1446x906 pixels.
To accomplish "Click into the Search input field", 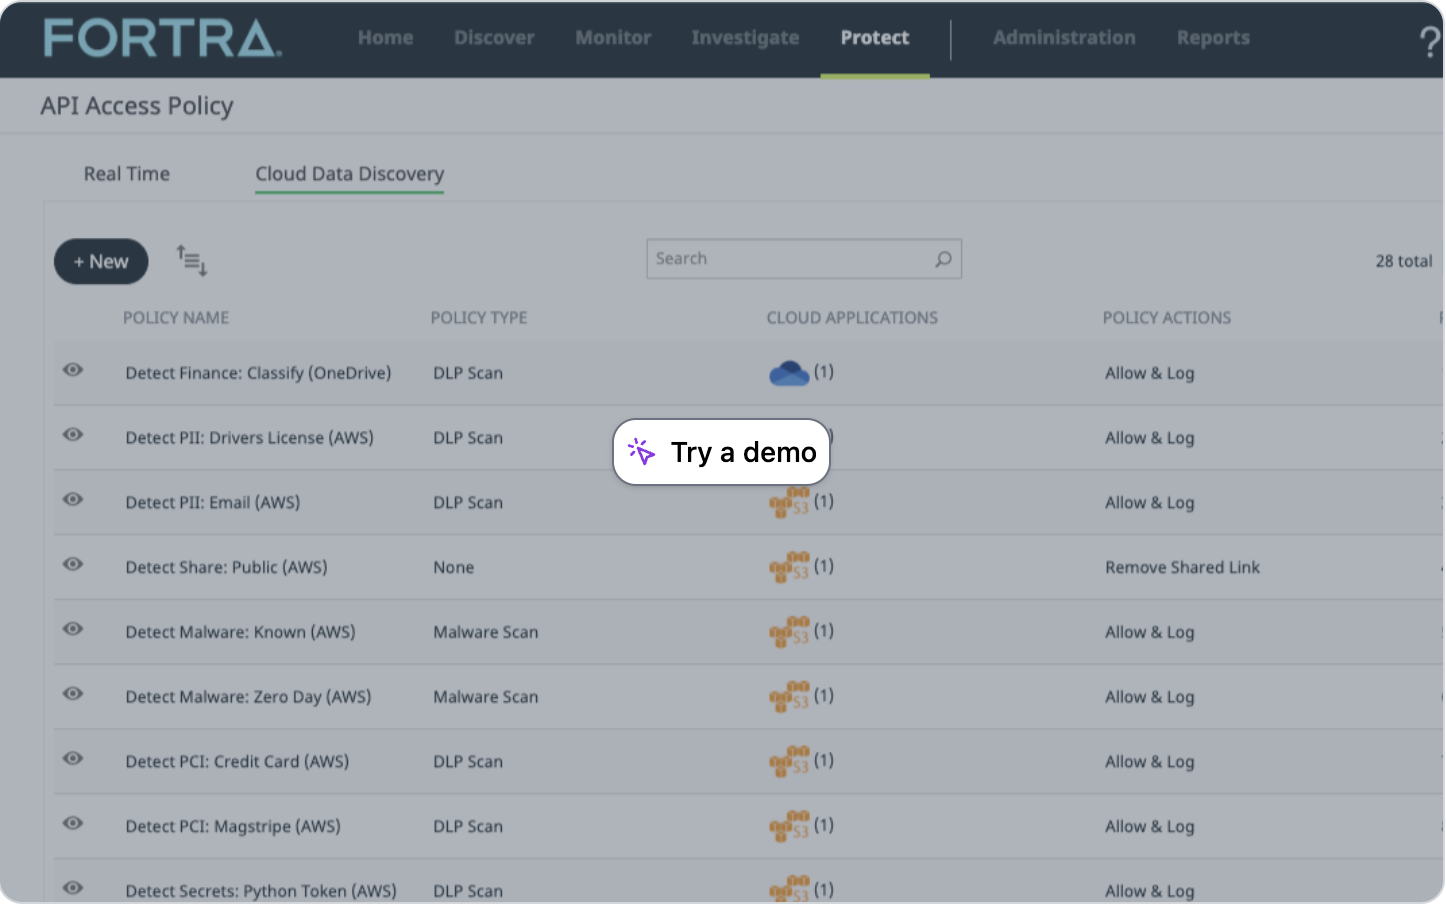I will coord(804,259).
